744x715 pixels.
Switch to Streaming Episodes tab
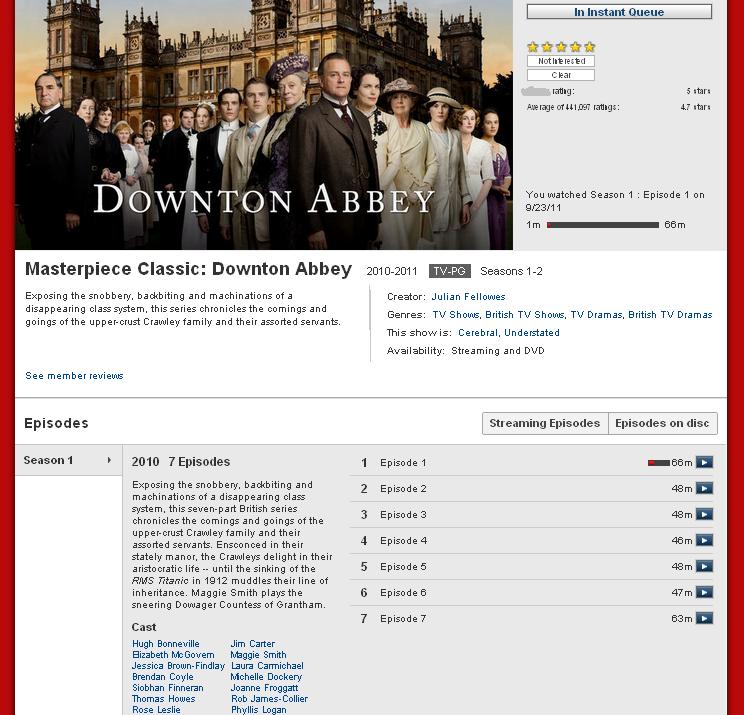[545, 423]
